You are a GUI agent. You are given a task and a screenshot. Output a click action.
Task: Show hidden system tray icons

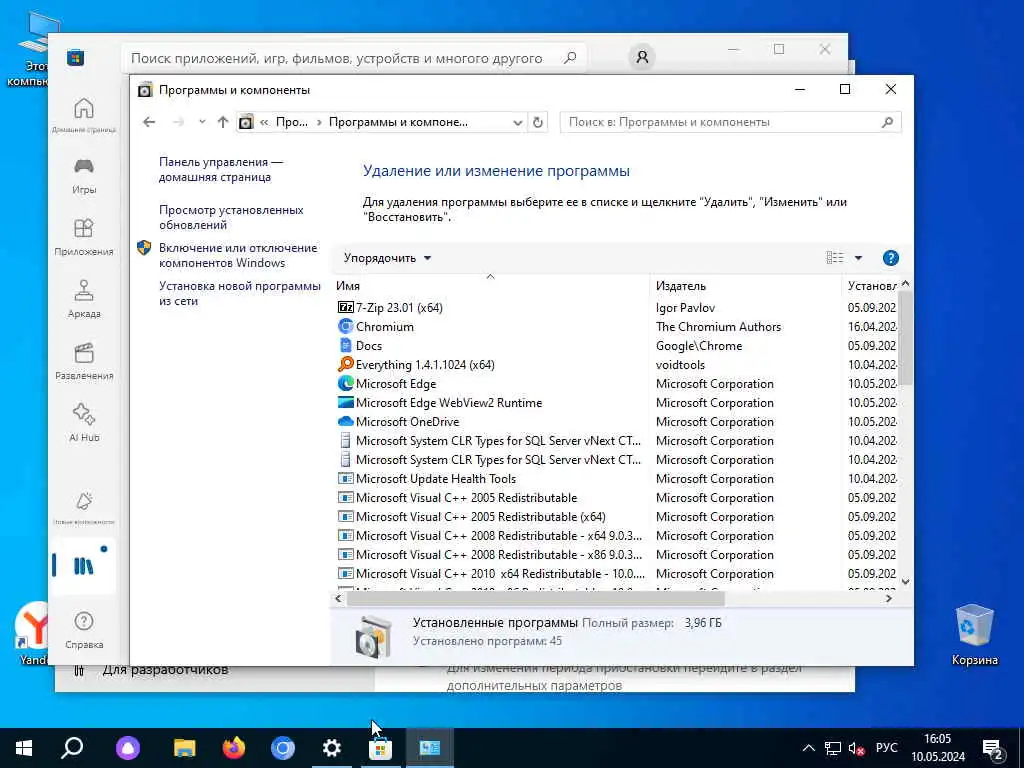tap(808, 748)
